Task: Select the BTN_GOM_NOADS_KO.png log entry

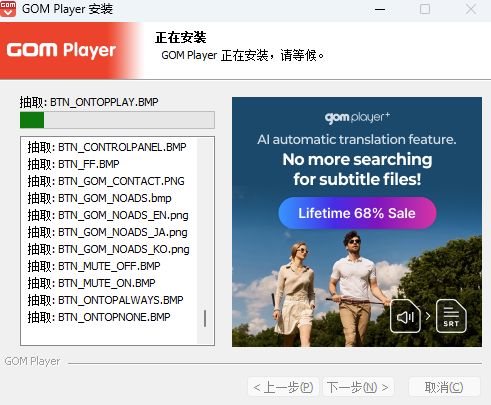Action: (108, 249)
